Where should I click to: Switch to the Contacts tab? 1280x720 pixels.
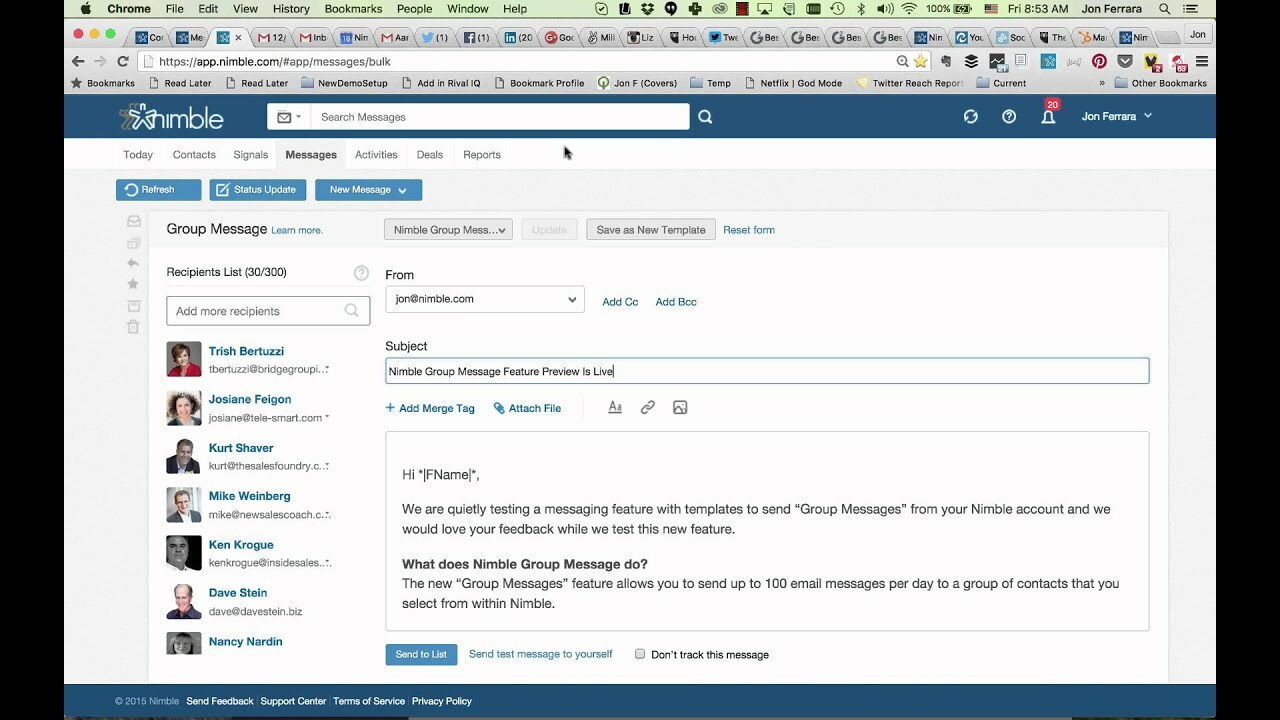[193, 154]
